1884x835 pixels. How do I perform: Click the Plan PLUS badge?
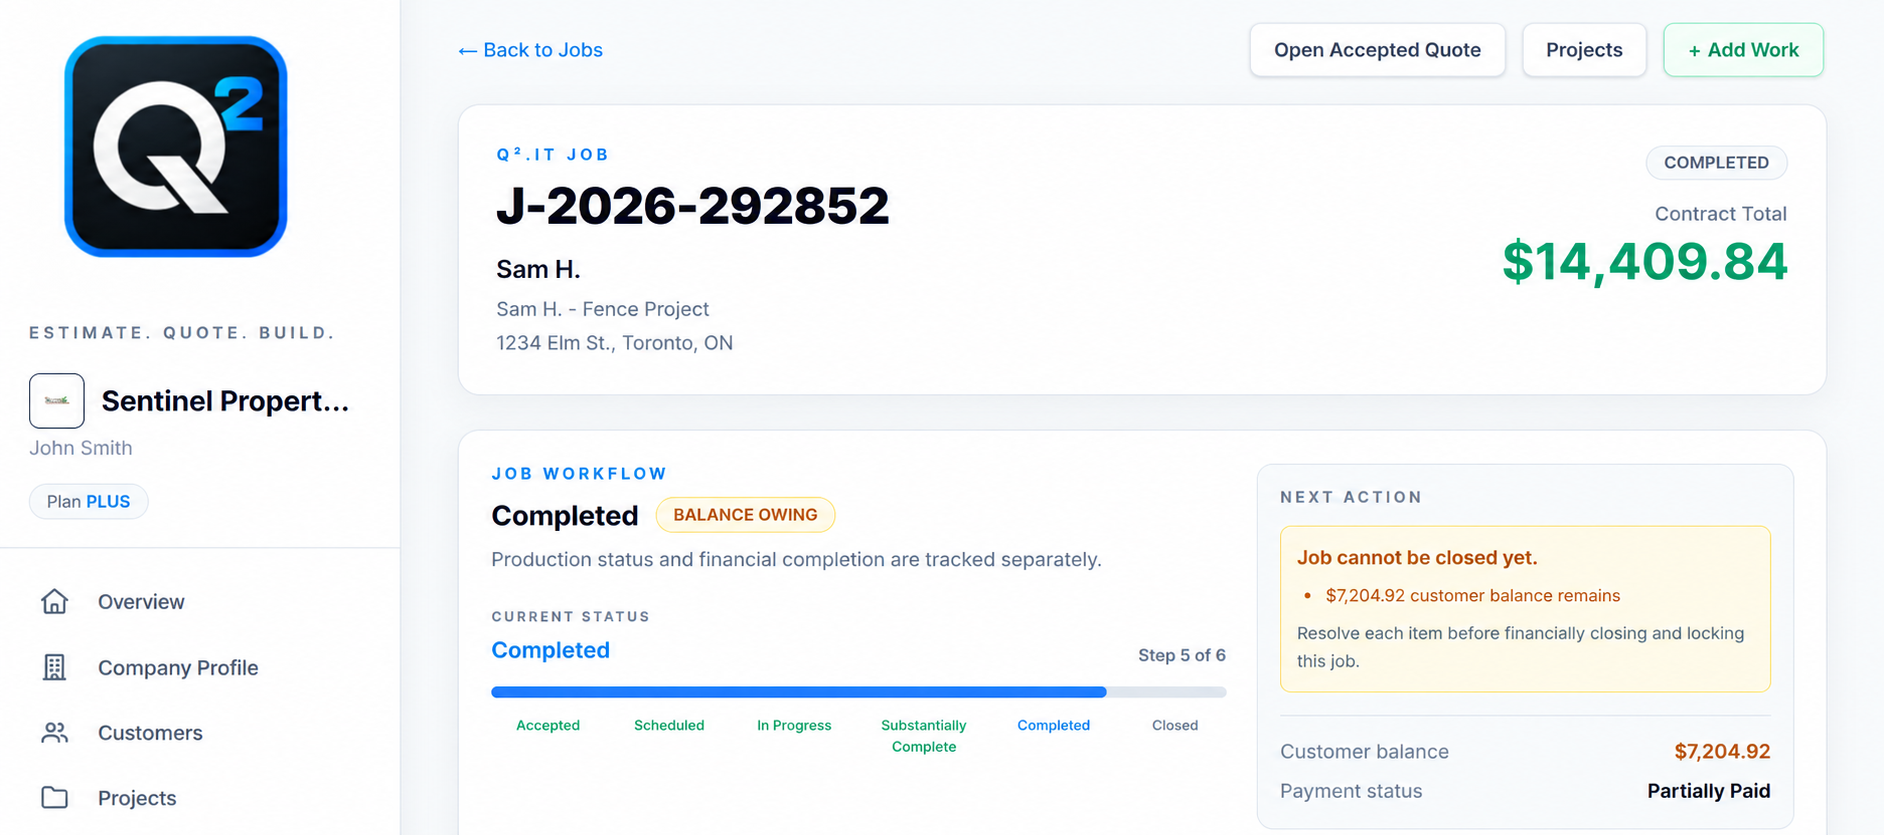tap(89, 501)
